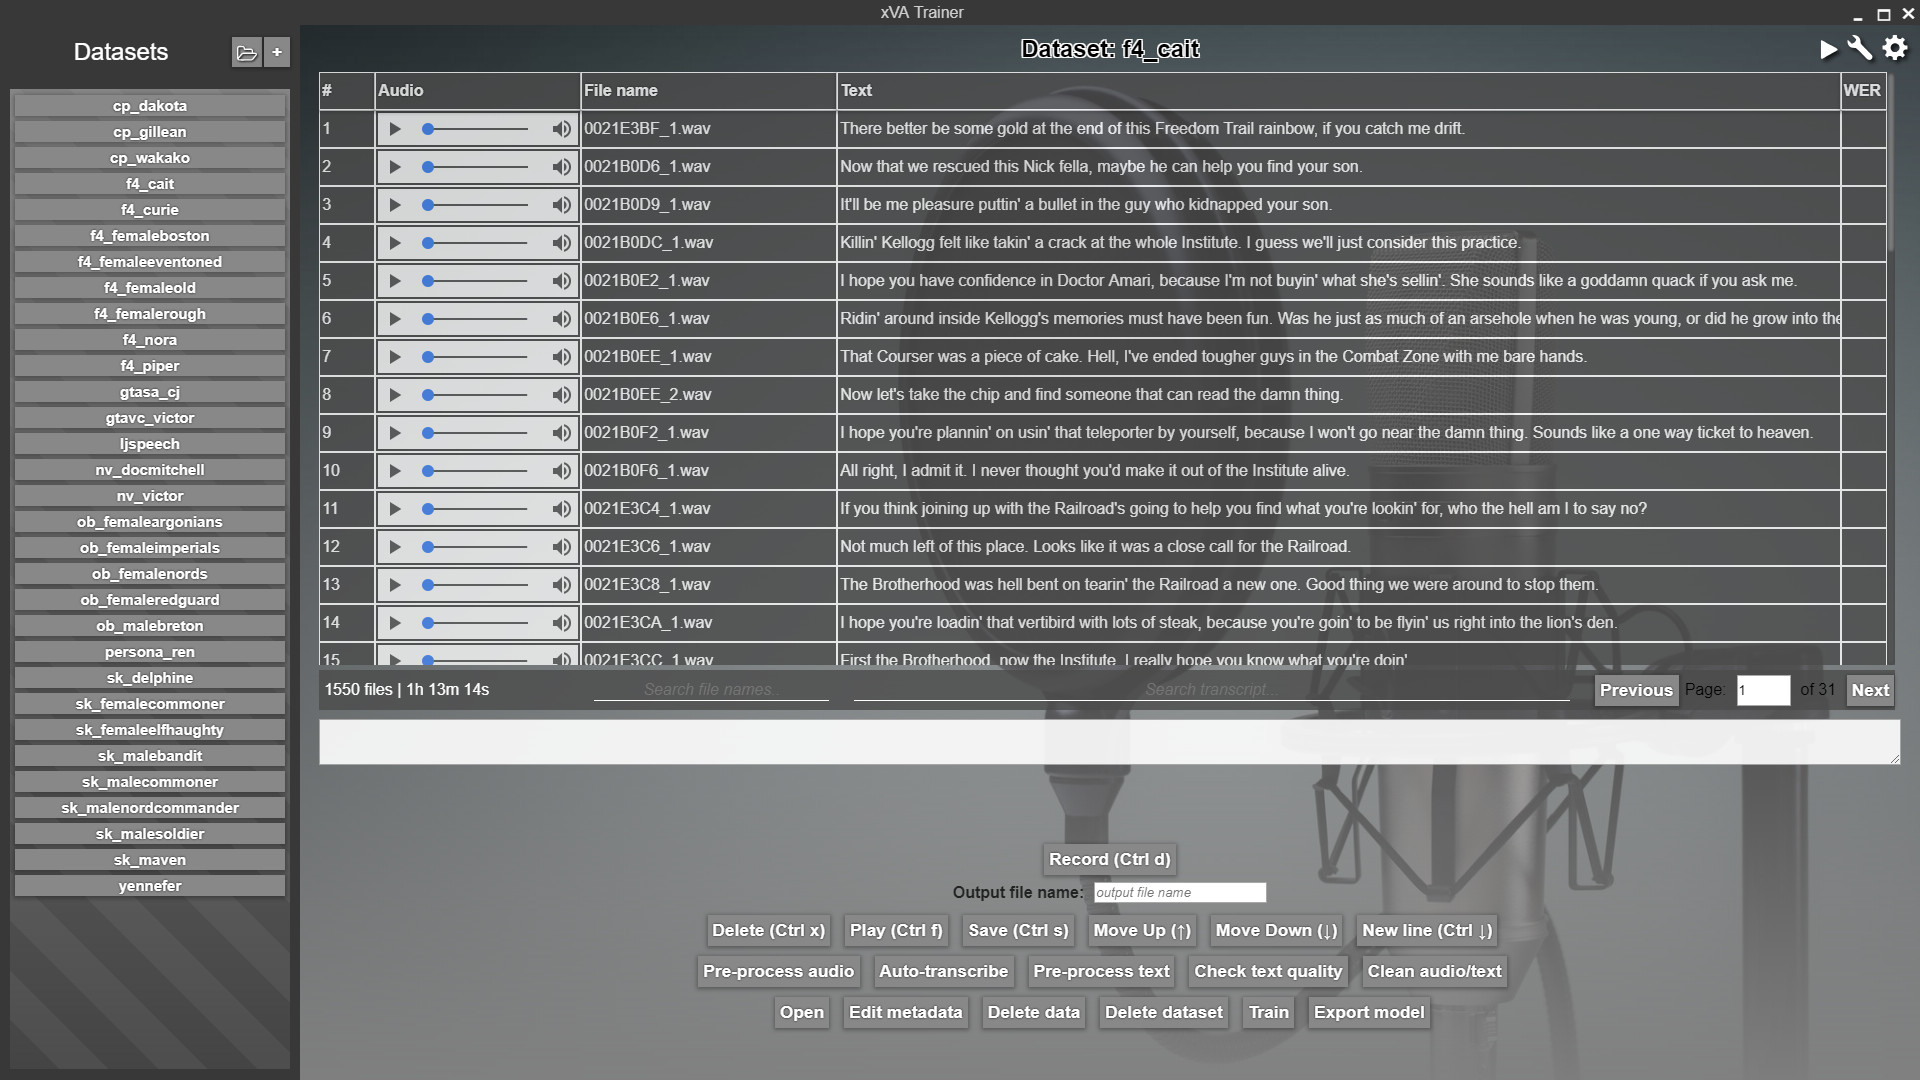This screenshot has width=1920, height=1080.
Task: Open the settings gear icon
Action: 1895,49
